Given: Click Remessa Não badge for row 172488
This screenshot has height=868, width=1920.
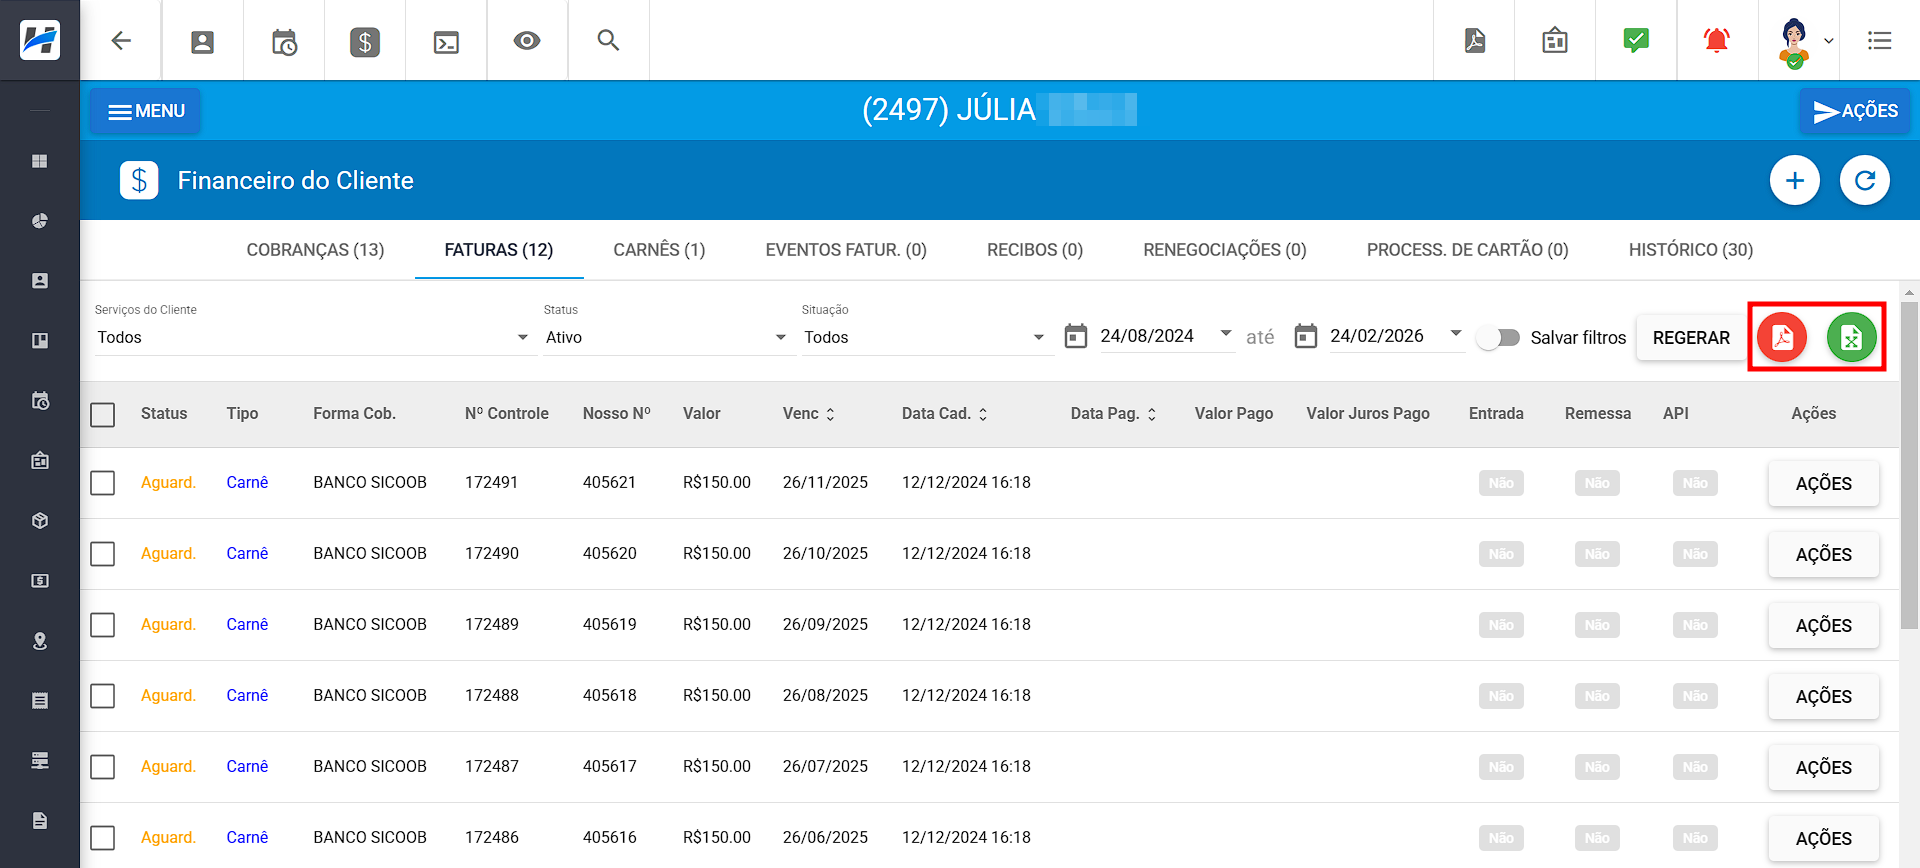Looking at the screenshot, I should tap(1597, 696).
